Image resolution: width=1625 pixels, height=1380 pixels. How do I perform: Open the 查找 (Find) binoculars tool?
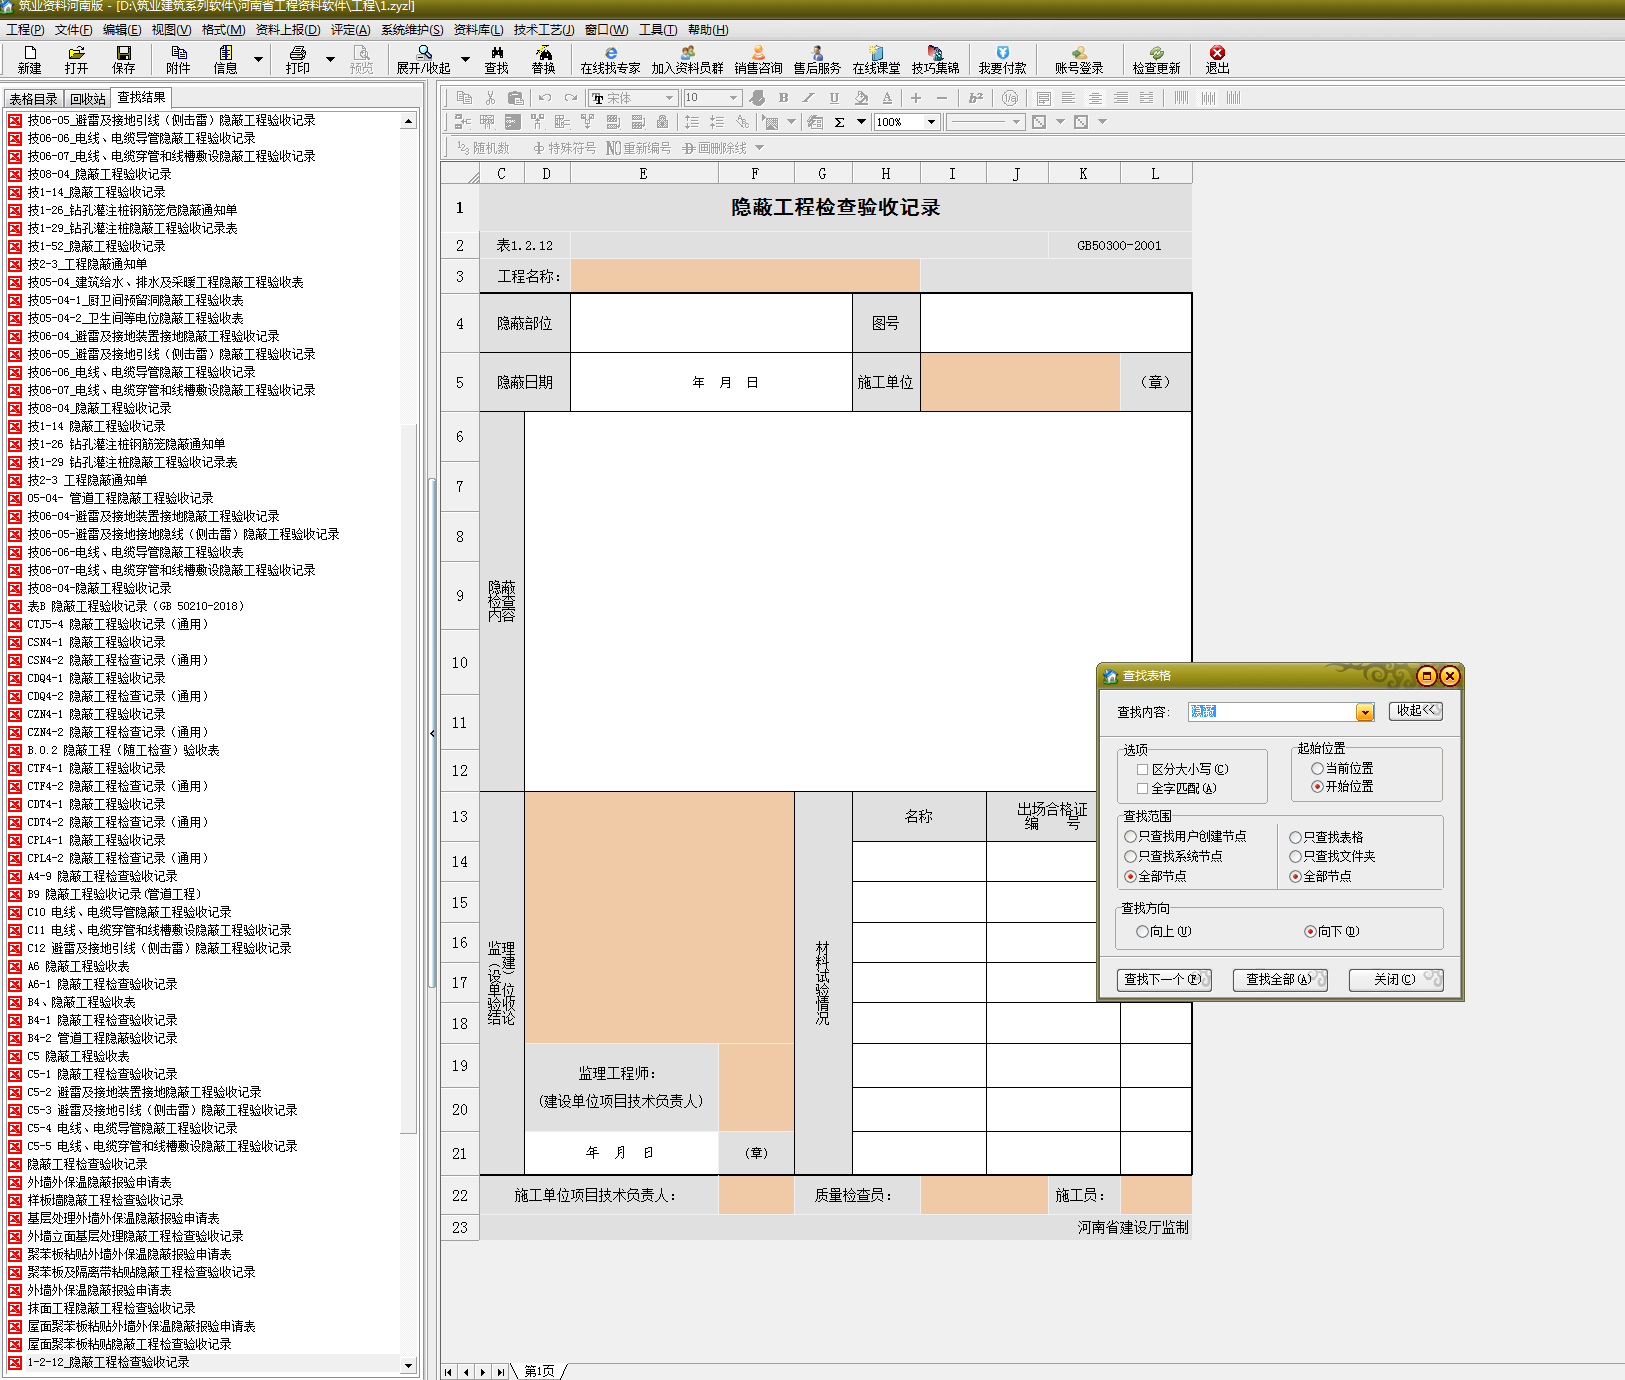point(496,60)
